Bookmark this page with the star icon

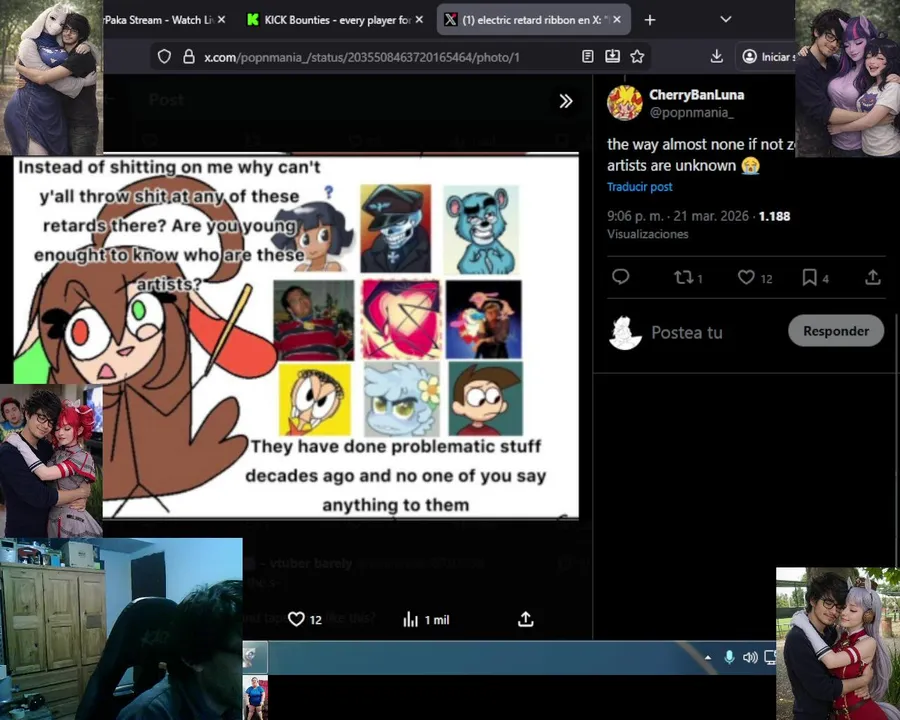(x=637, y=56)
